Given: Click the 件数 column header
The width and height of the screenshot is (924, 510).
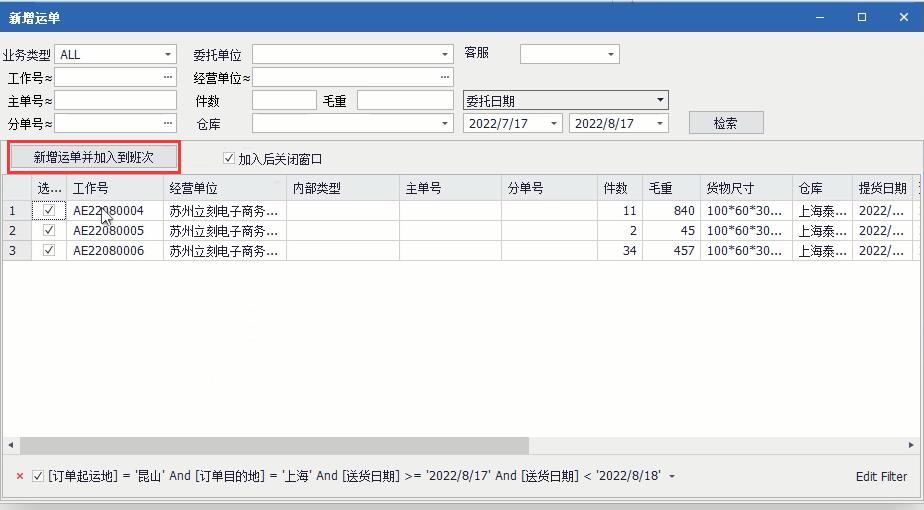Looking at the screenshot, I should pyautogui.click(x=615, y=188).
